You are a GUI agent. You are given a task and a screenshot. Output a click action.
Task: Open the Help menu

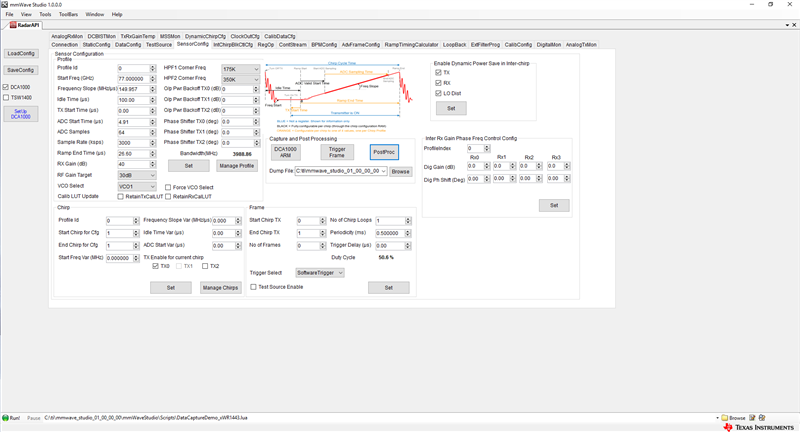(117, 14)
